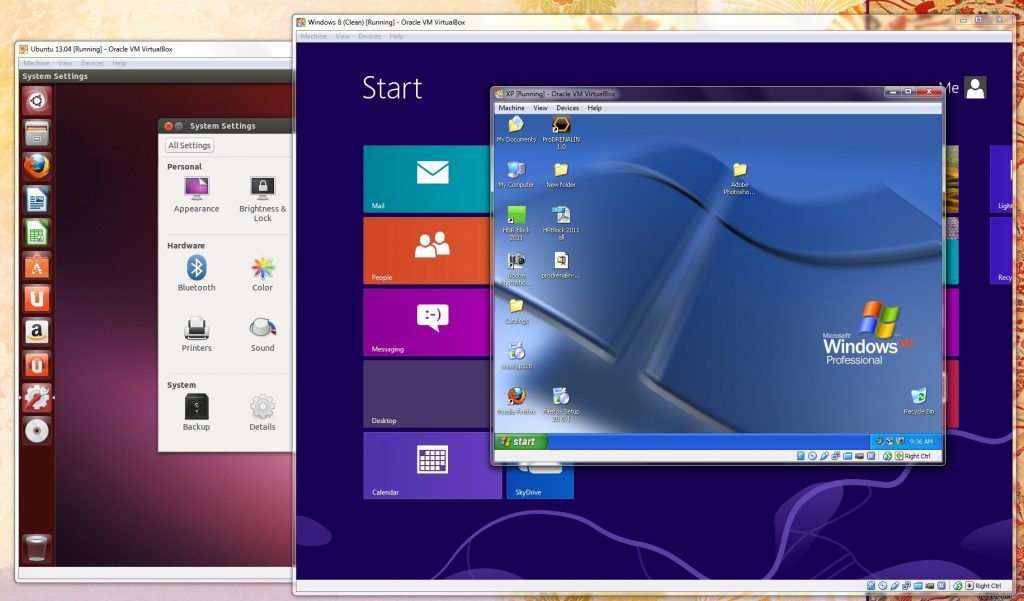The image size is (1024, 601).
Task: Open the Backup settings panel
Action: (x=196, y=412)
